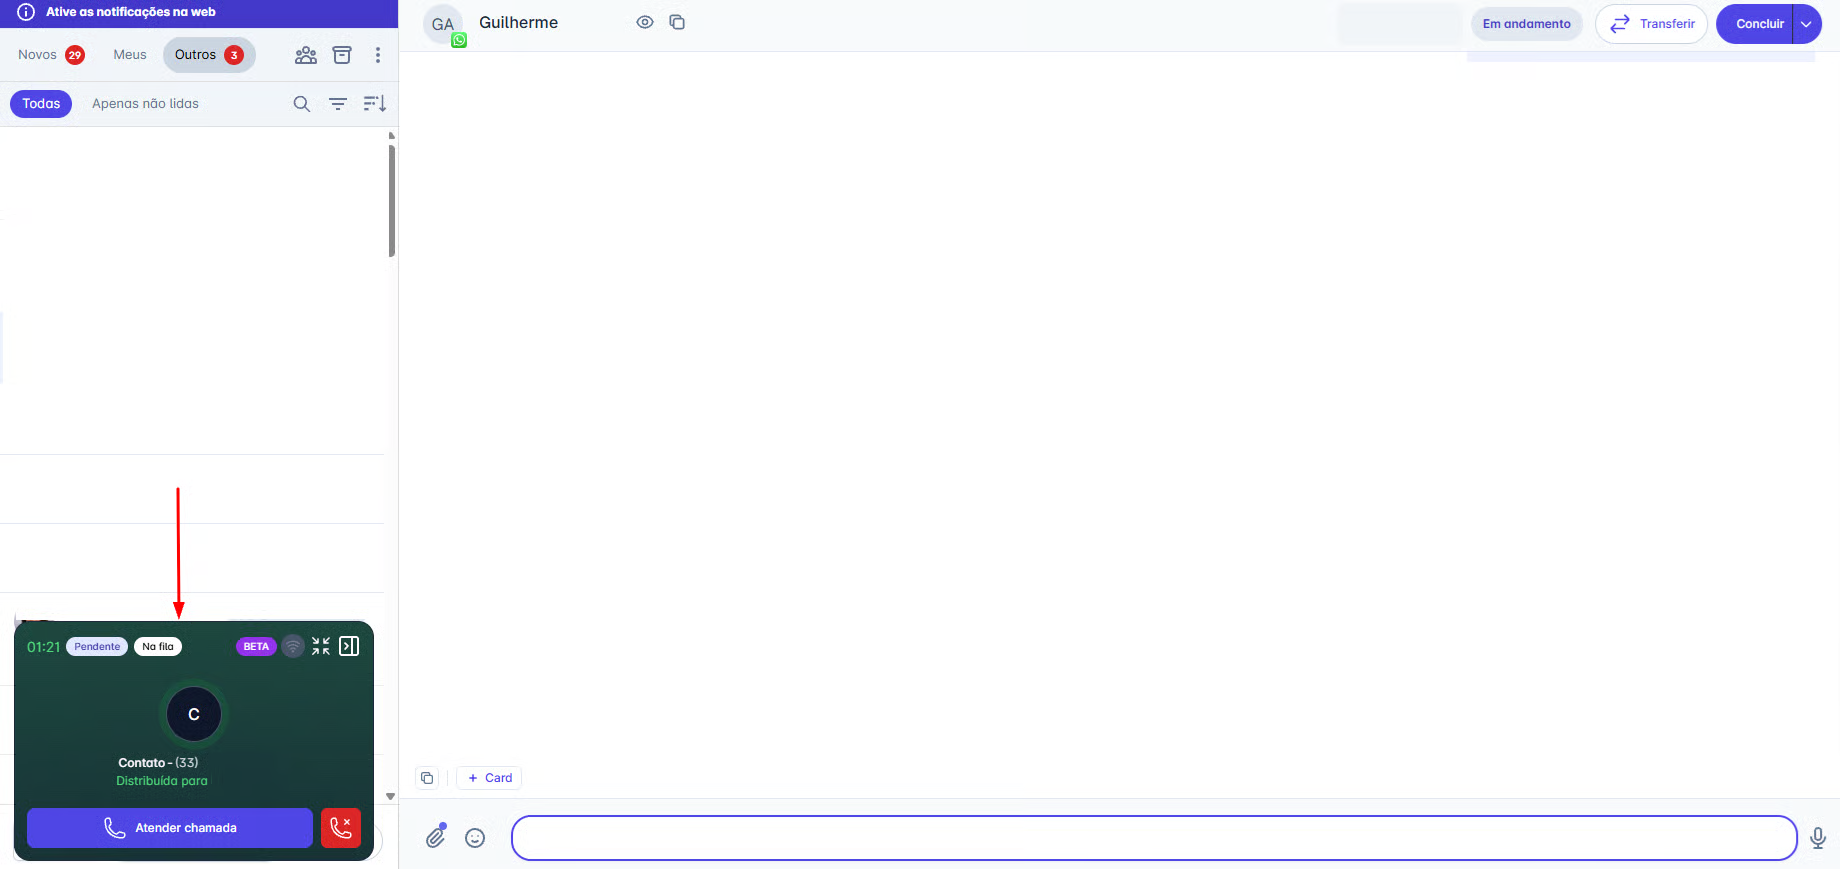The image size is (1840, 869).
Task: Click the 01:21 call timer
Action: tap(43, 647)
